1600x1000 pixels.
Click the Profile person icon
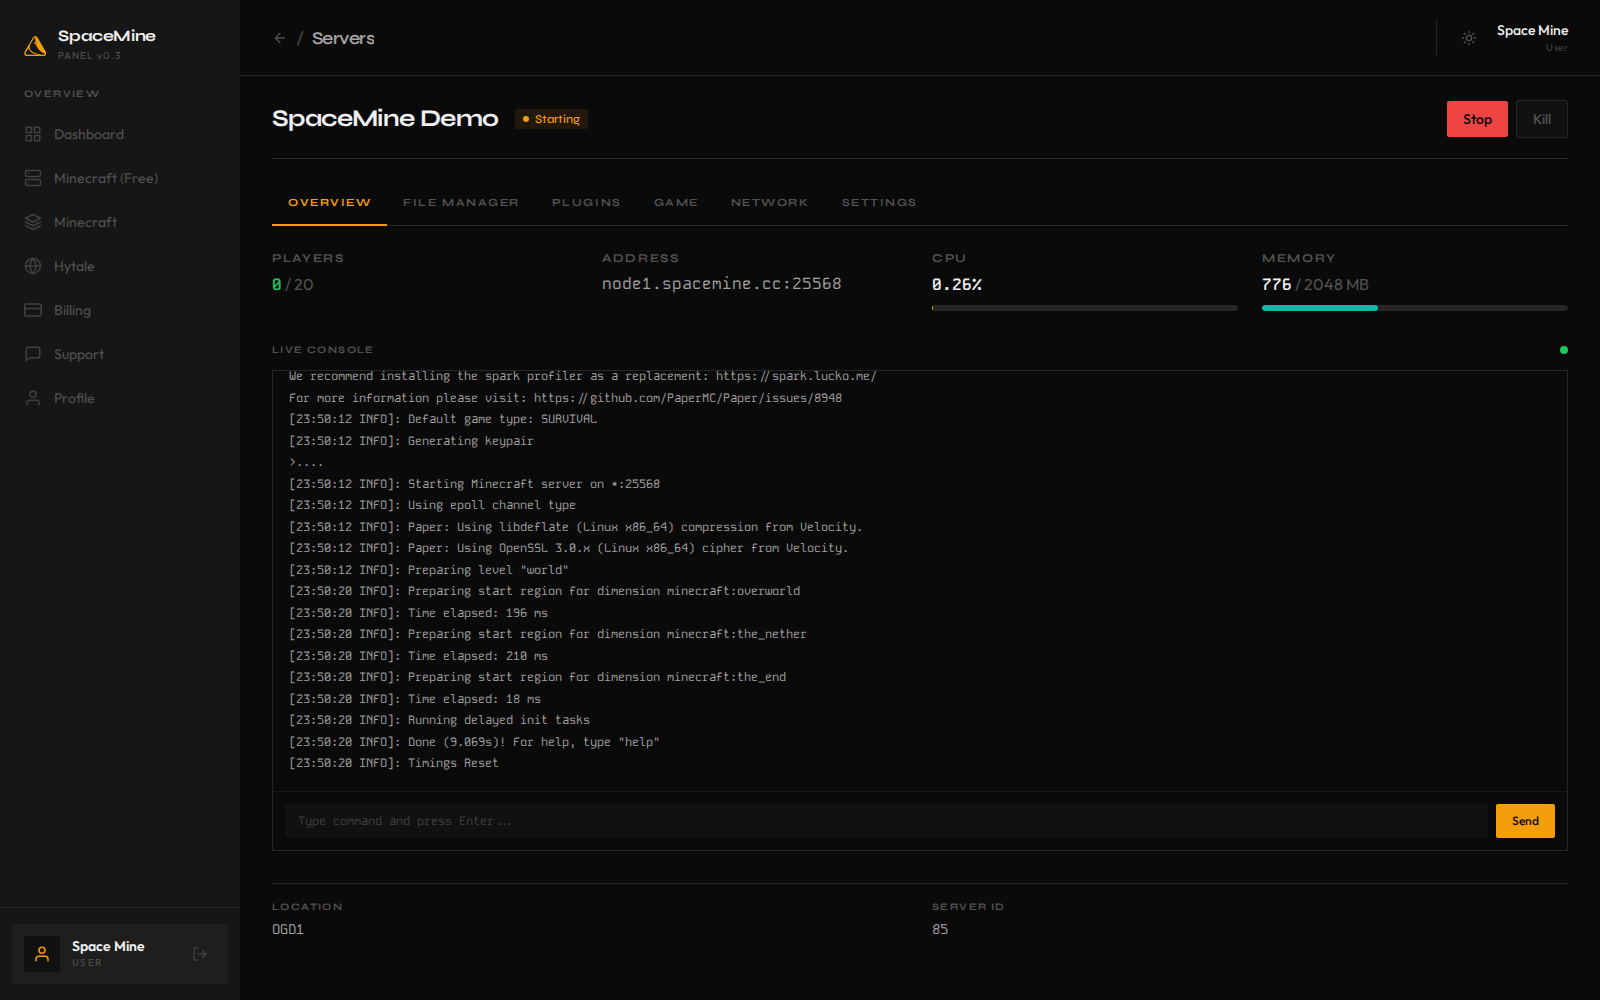(x=33, y=398)
